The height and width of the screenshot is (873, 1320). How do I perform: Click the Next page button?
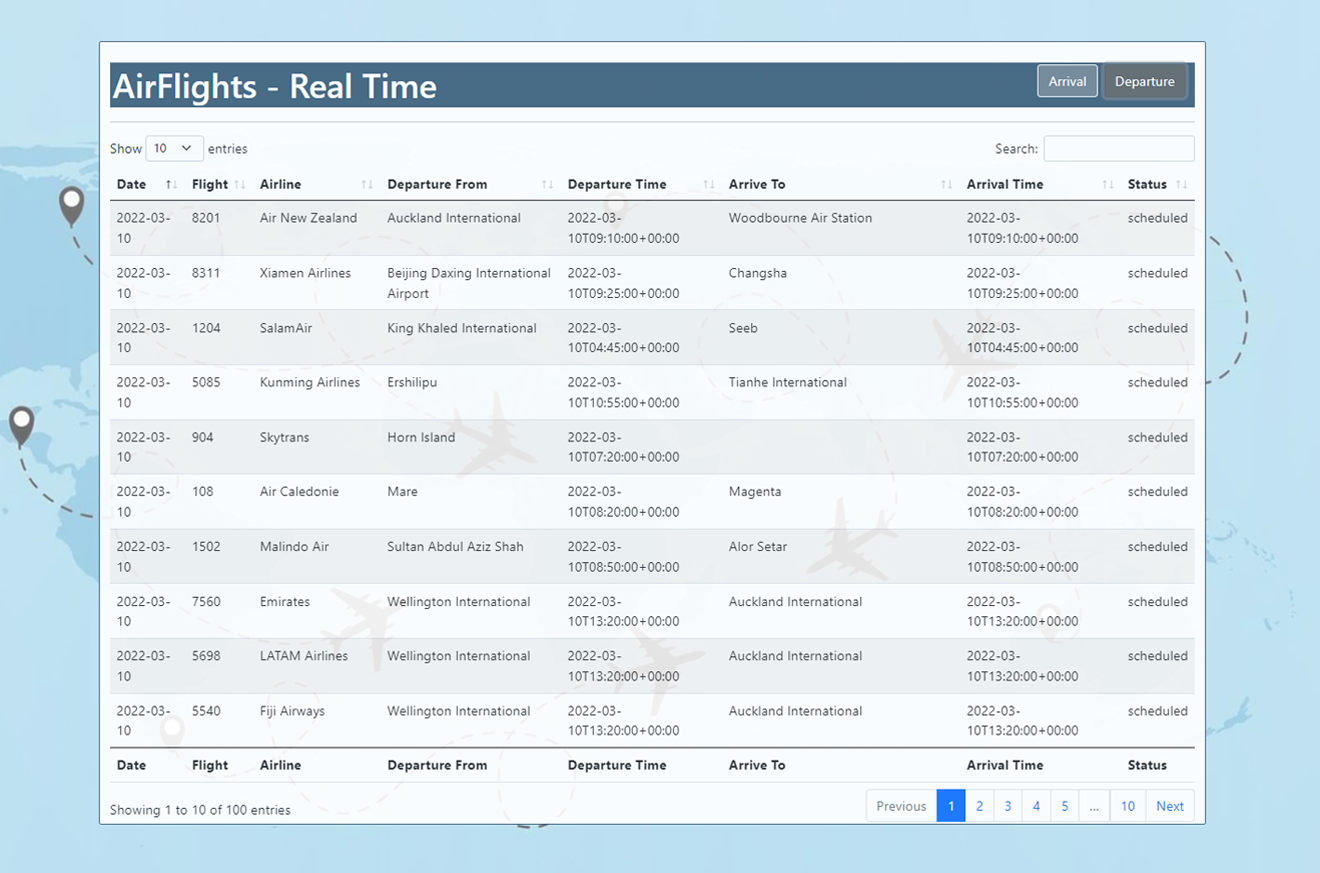point(1169,806)
